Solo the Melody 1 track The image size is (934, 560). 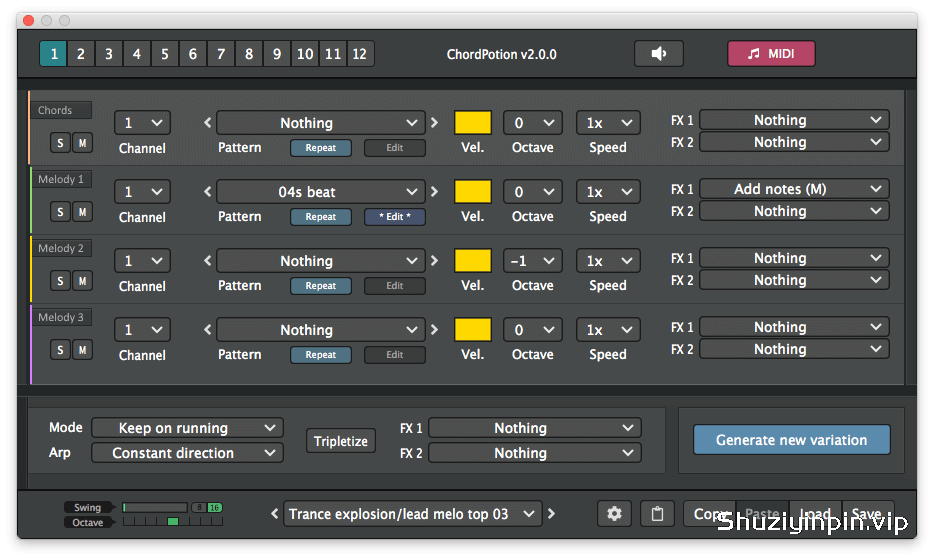coord(60,212)
